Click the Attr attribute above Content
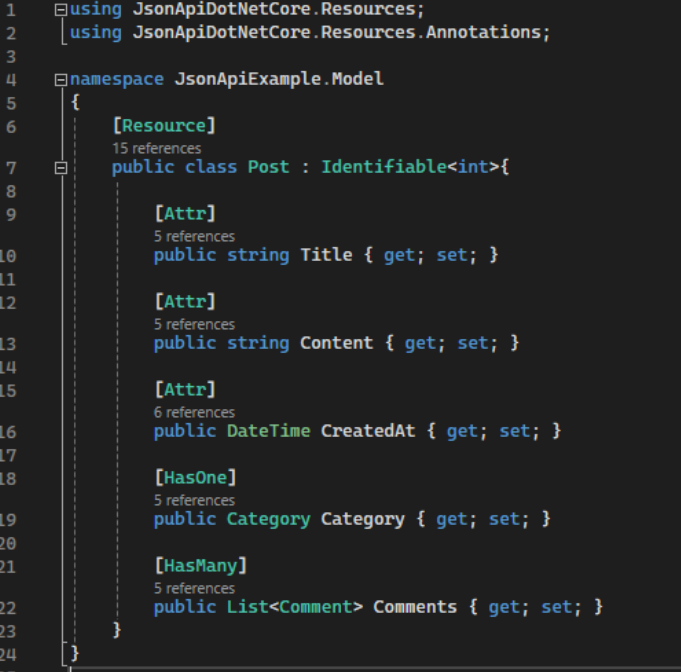 point(185,302)
